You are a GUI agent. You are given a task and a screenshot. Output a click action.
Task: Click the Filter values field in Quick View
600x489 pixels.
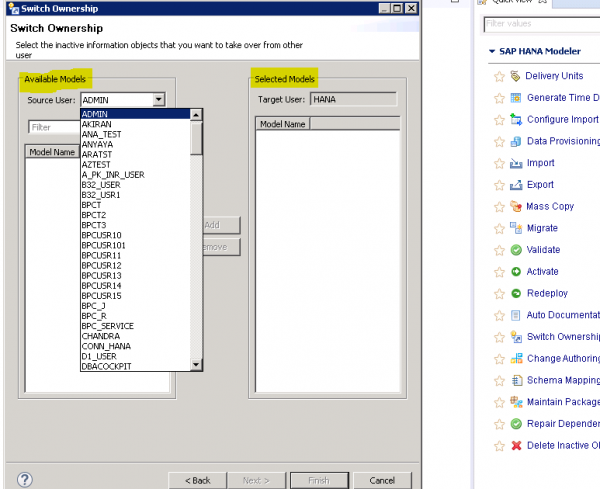[541, 24]
